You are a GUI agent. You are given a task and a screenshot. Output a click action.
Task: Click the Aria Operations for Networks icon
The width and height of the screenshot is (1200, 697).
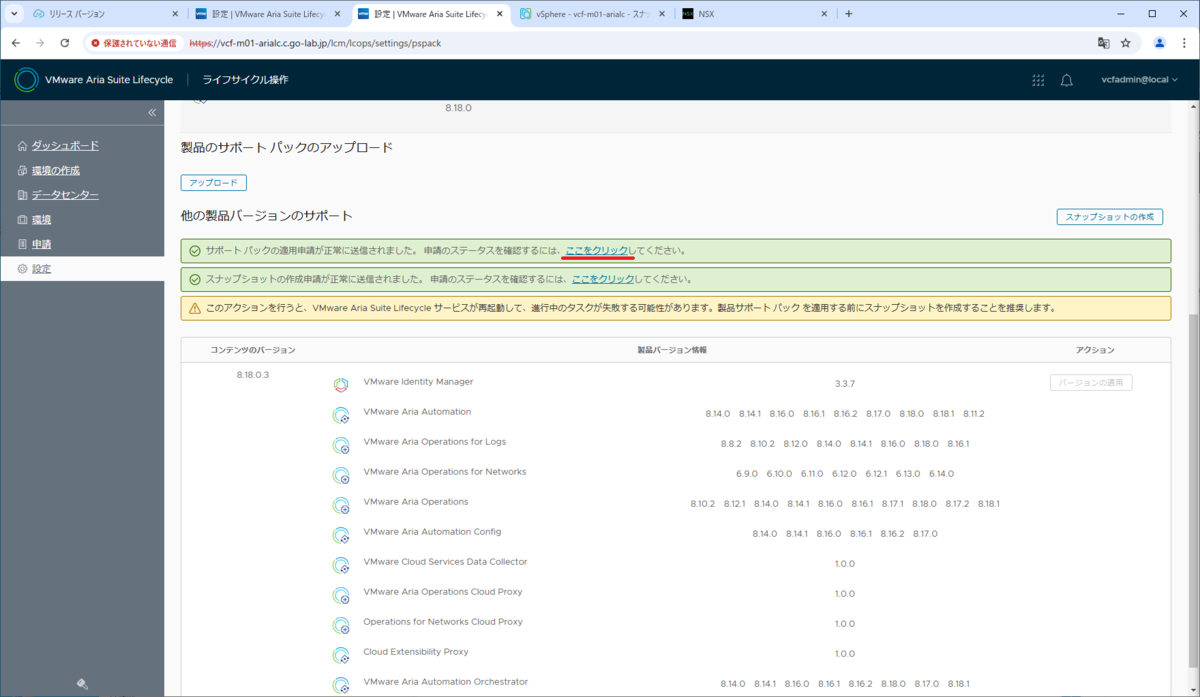[341, 475]
